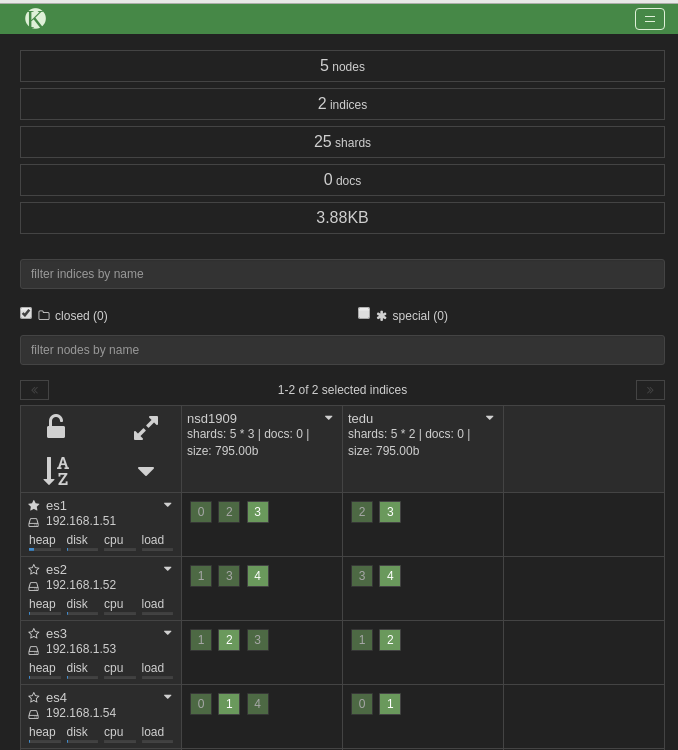Select nsd1909 primary shard 1 on es4
The width and height of the screenshot is (678, 750).
point(229,704)
